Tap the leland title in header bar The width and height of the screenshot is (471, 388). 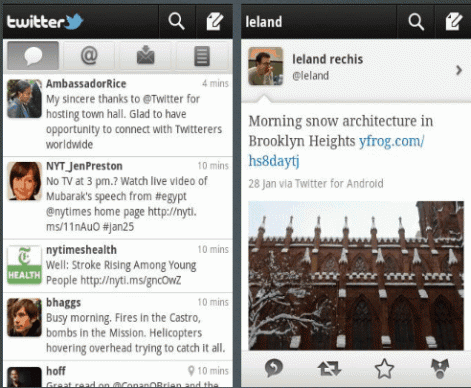pos(264,22)
